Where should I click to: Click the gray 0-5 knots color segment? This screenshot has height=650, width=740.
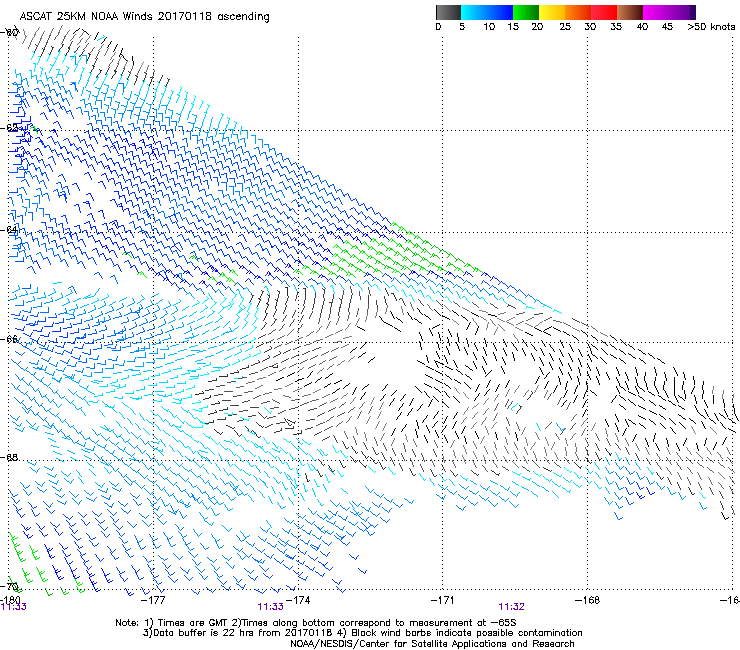pyautogui.click(x=448, y=12)
